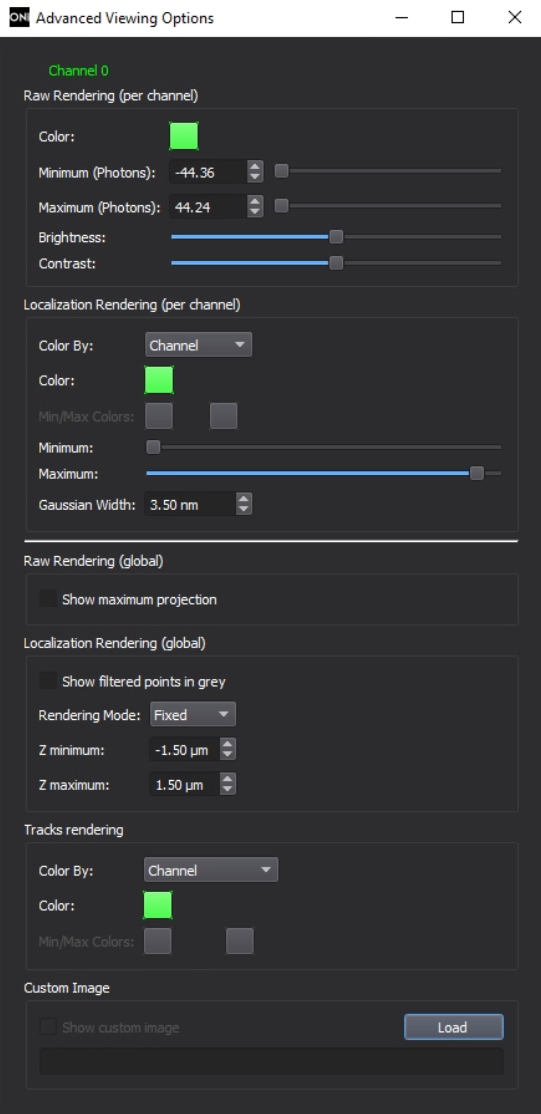Decrease Maximum (Photons) with down arrow

pyautogui.click(x=255, y=212)
